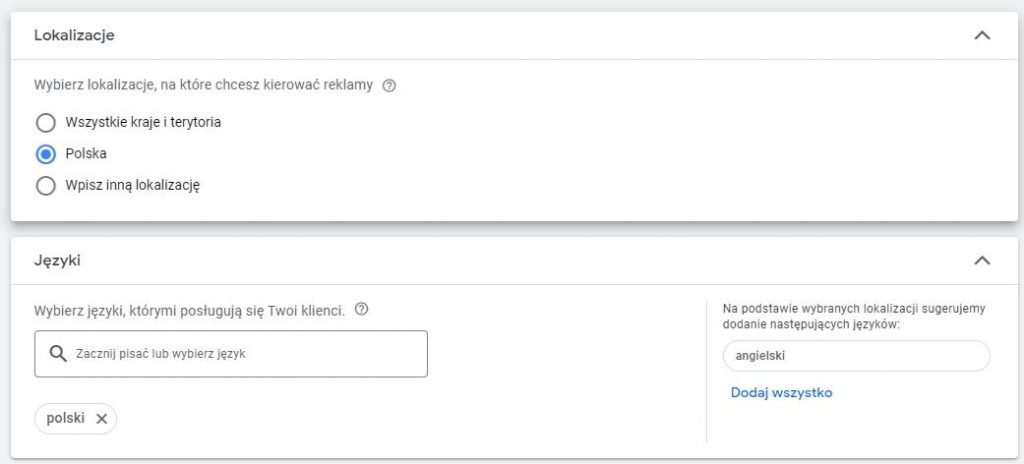Screen dimensions: 1024x464
Task: Click the suggested languages description text
Action: tap(853, 316)
